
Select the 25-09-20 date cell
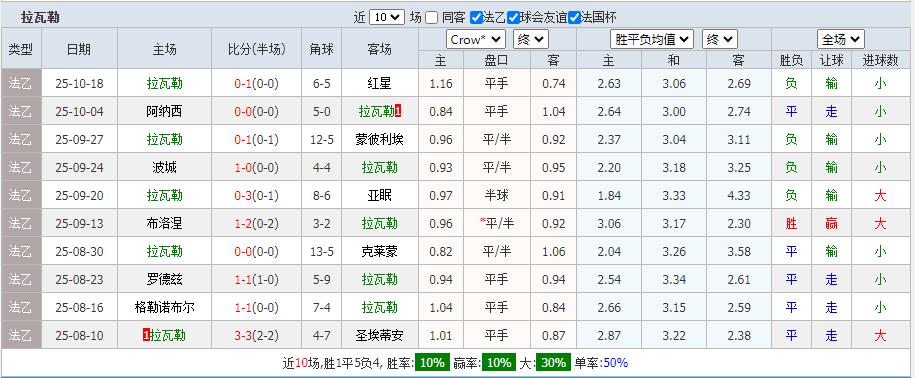79,195
